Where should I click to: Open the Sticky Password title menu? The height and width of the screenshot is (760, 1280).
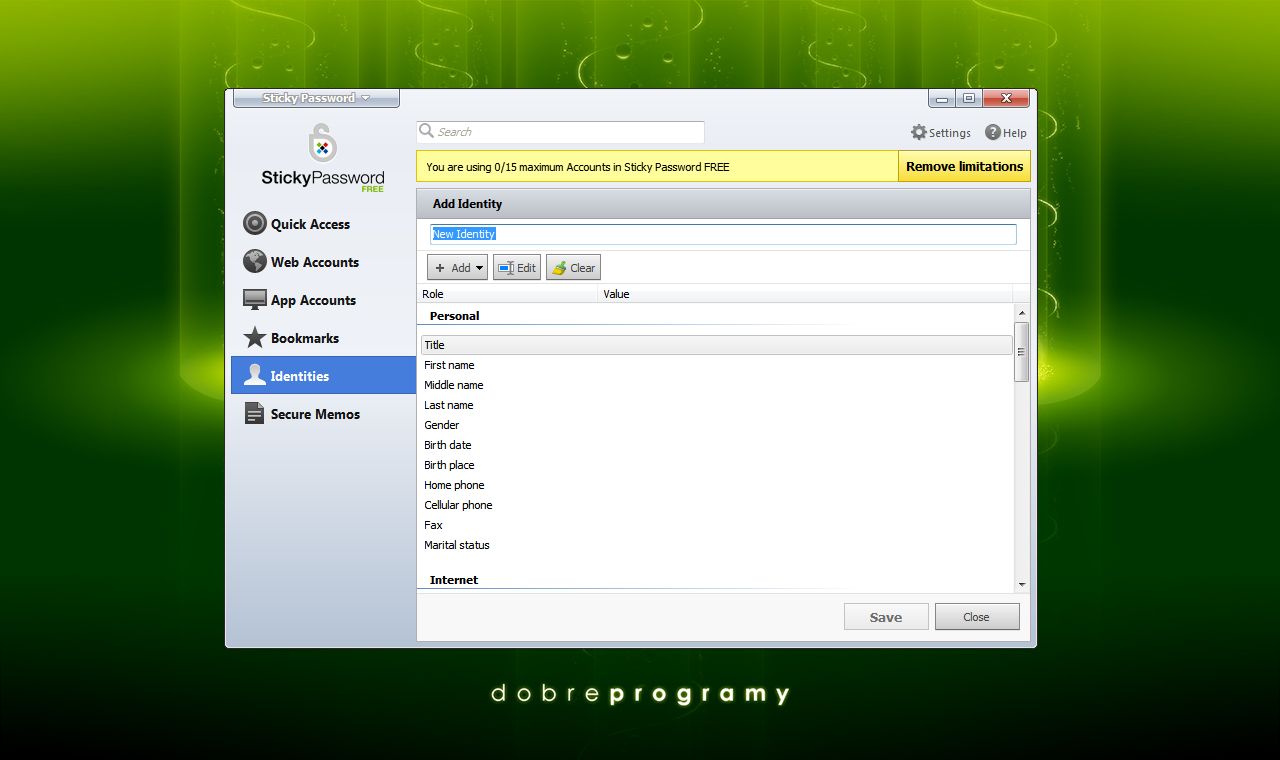click(316, 98)
